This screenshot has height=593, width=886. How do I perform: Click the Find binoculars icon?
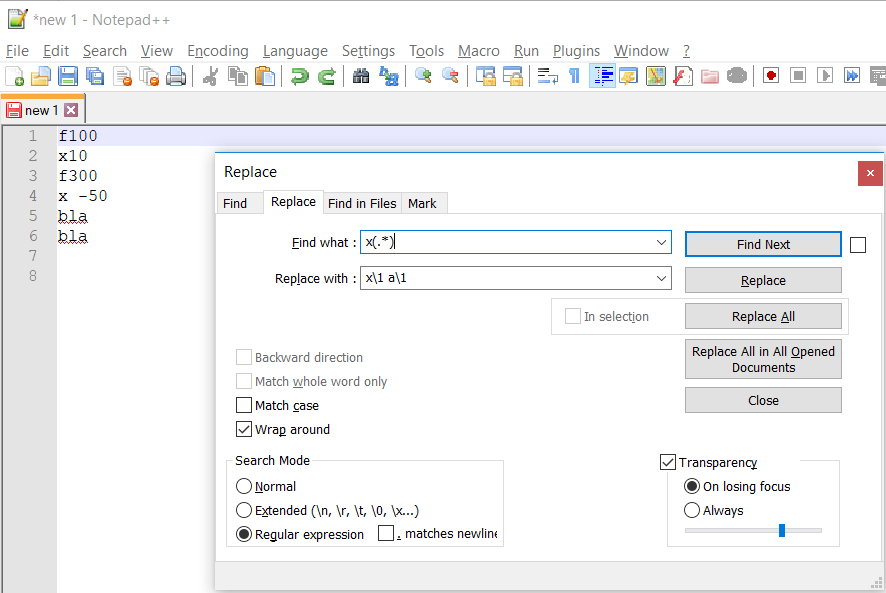pyautogui.click(x=361, y=76)
